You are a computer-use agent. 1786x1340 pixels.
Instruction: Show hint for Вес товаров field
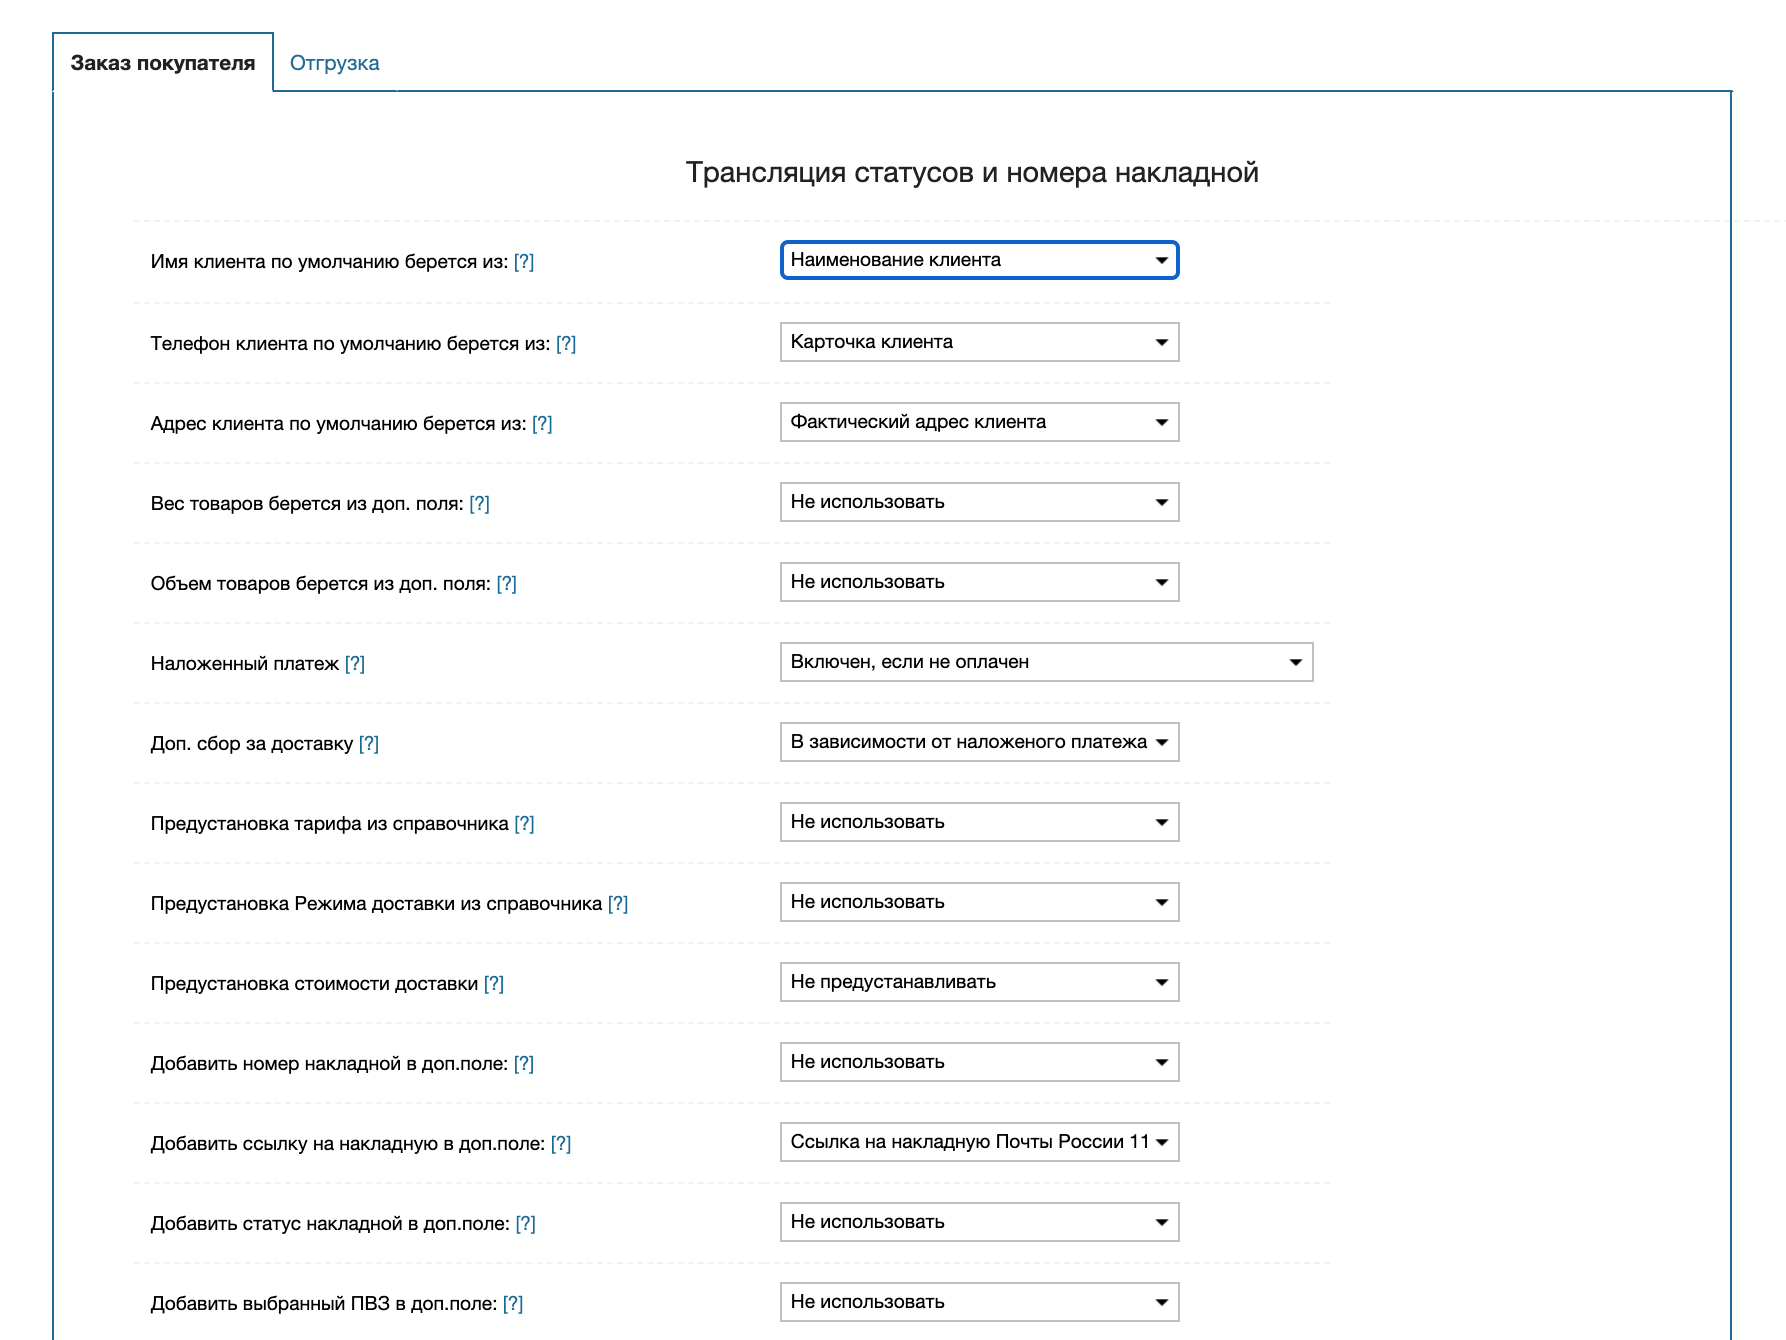(x=480, y=504)
